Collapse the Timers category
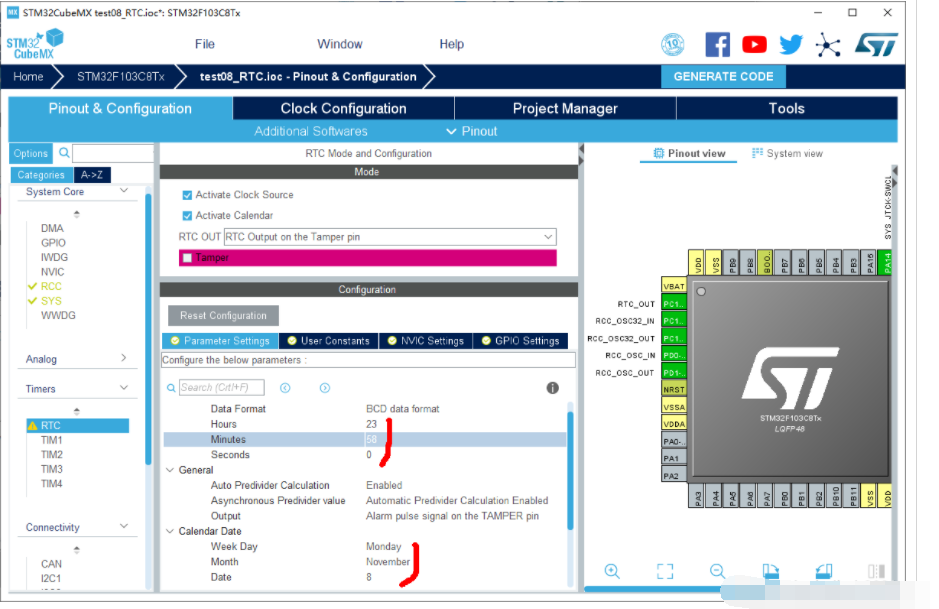The width and height of the screenshot is (939, 609). point(124,388)
